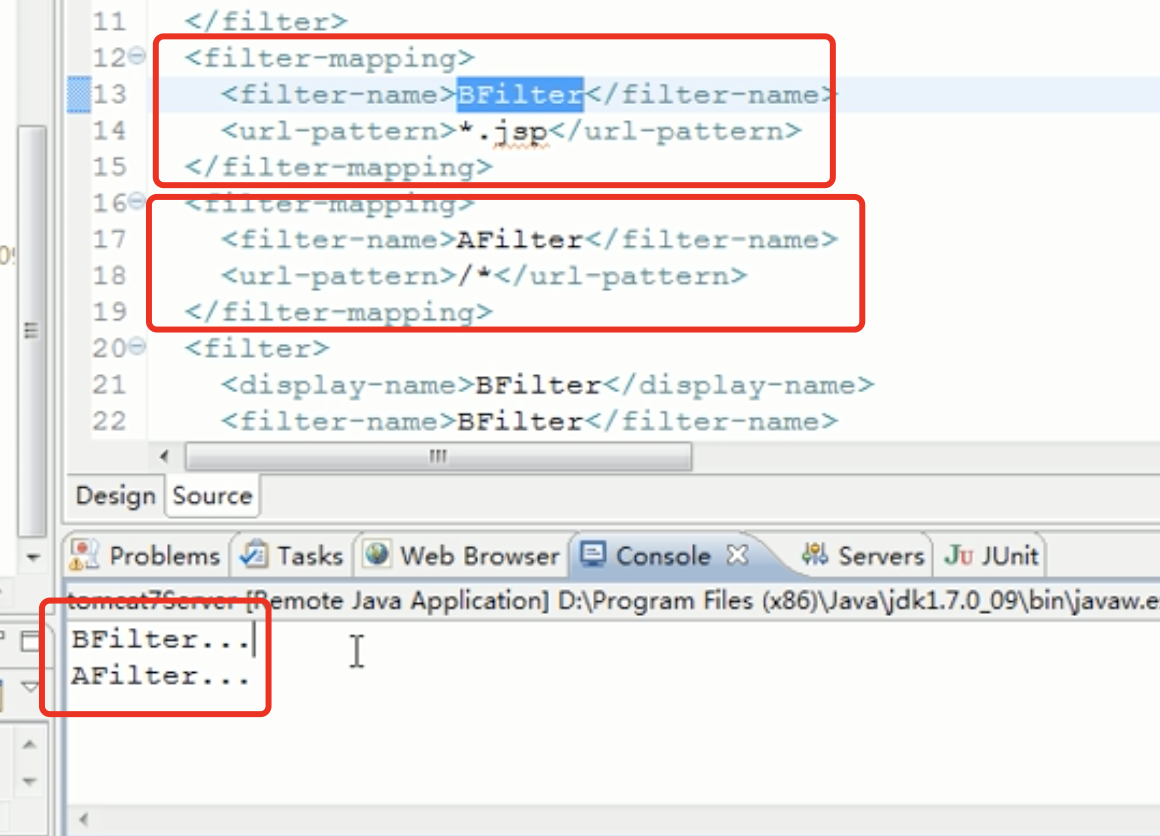Image resolution: width=1160 pixels, height=836 pixels.
Task: Click the console scrollbar left arrow
Action: pyautogui.click(x=84, y=819)
